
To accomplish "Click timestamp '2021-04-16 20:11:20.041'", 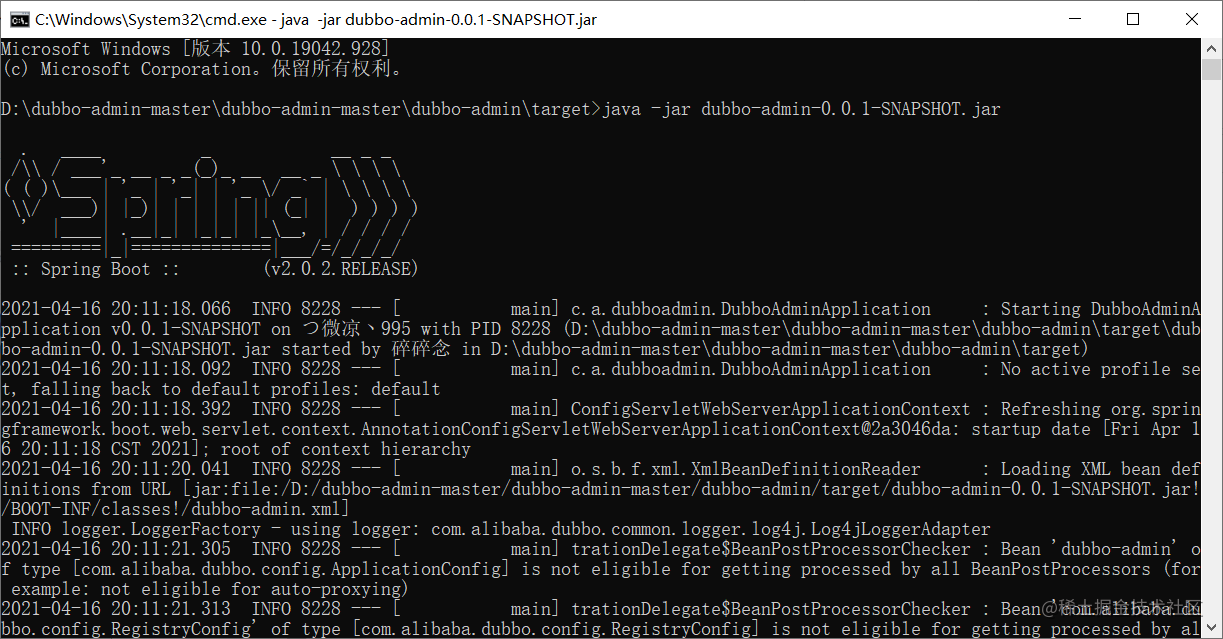I will 116,469.
